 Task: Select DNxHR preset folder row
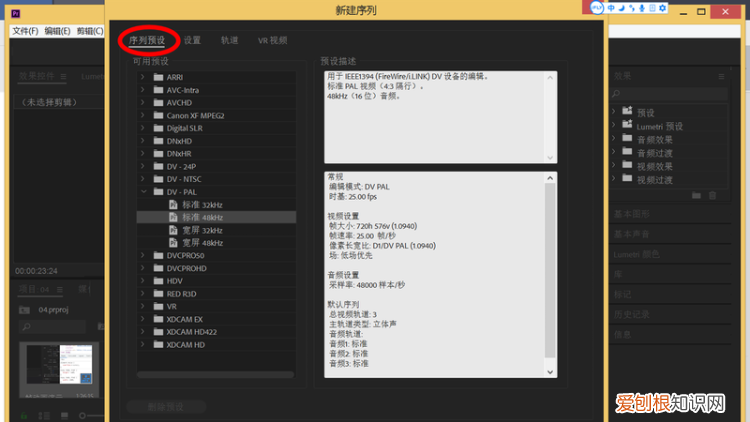216,153
